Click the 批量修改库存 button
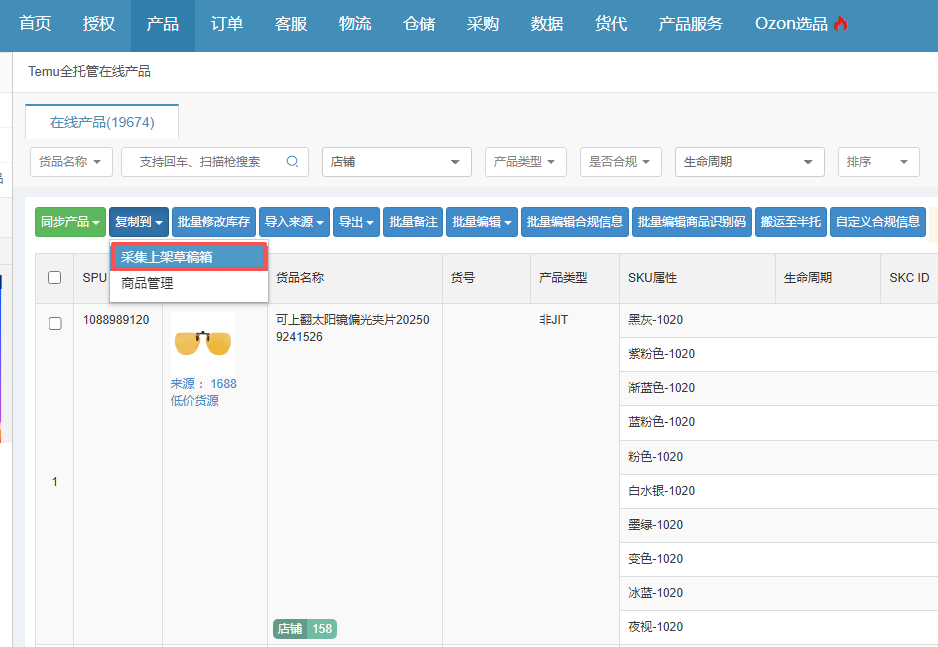Screen dimensions: 938x647 coord(213,222)
